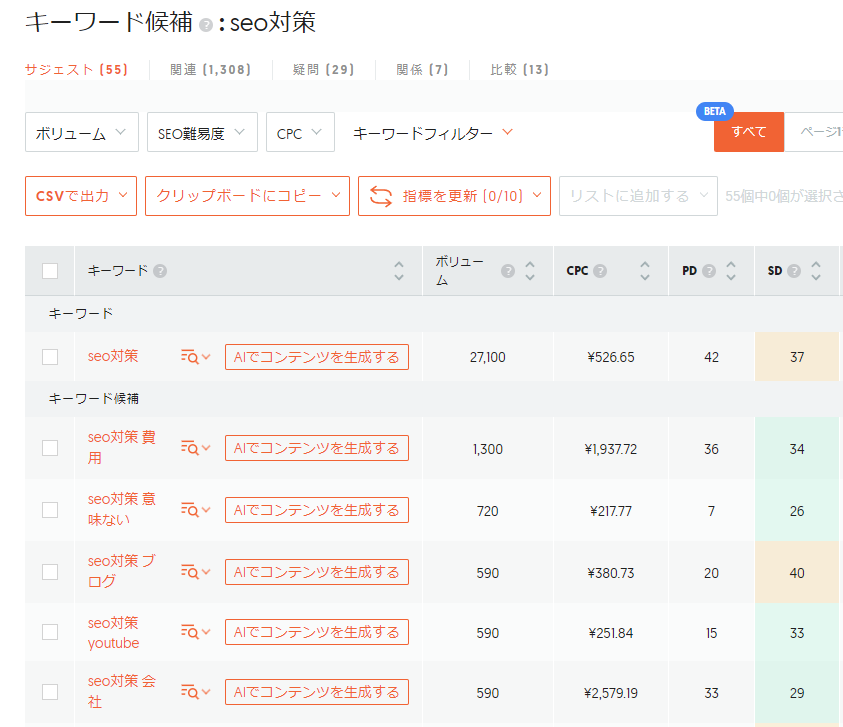Check the box for seo対策 会社 row

pyautogui.click(x=50, y=692)
